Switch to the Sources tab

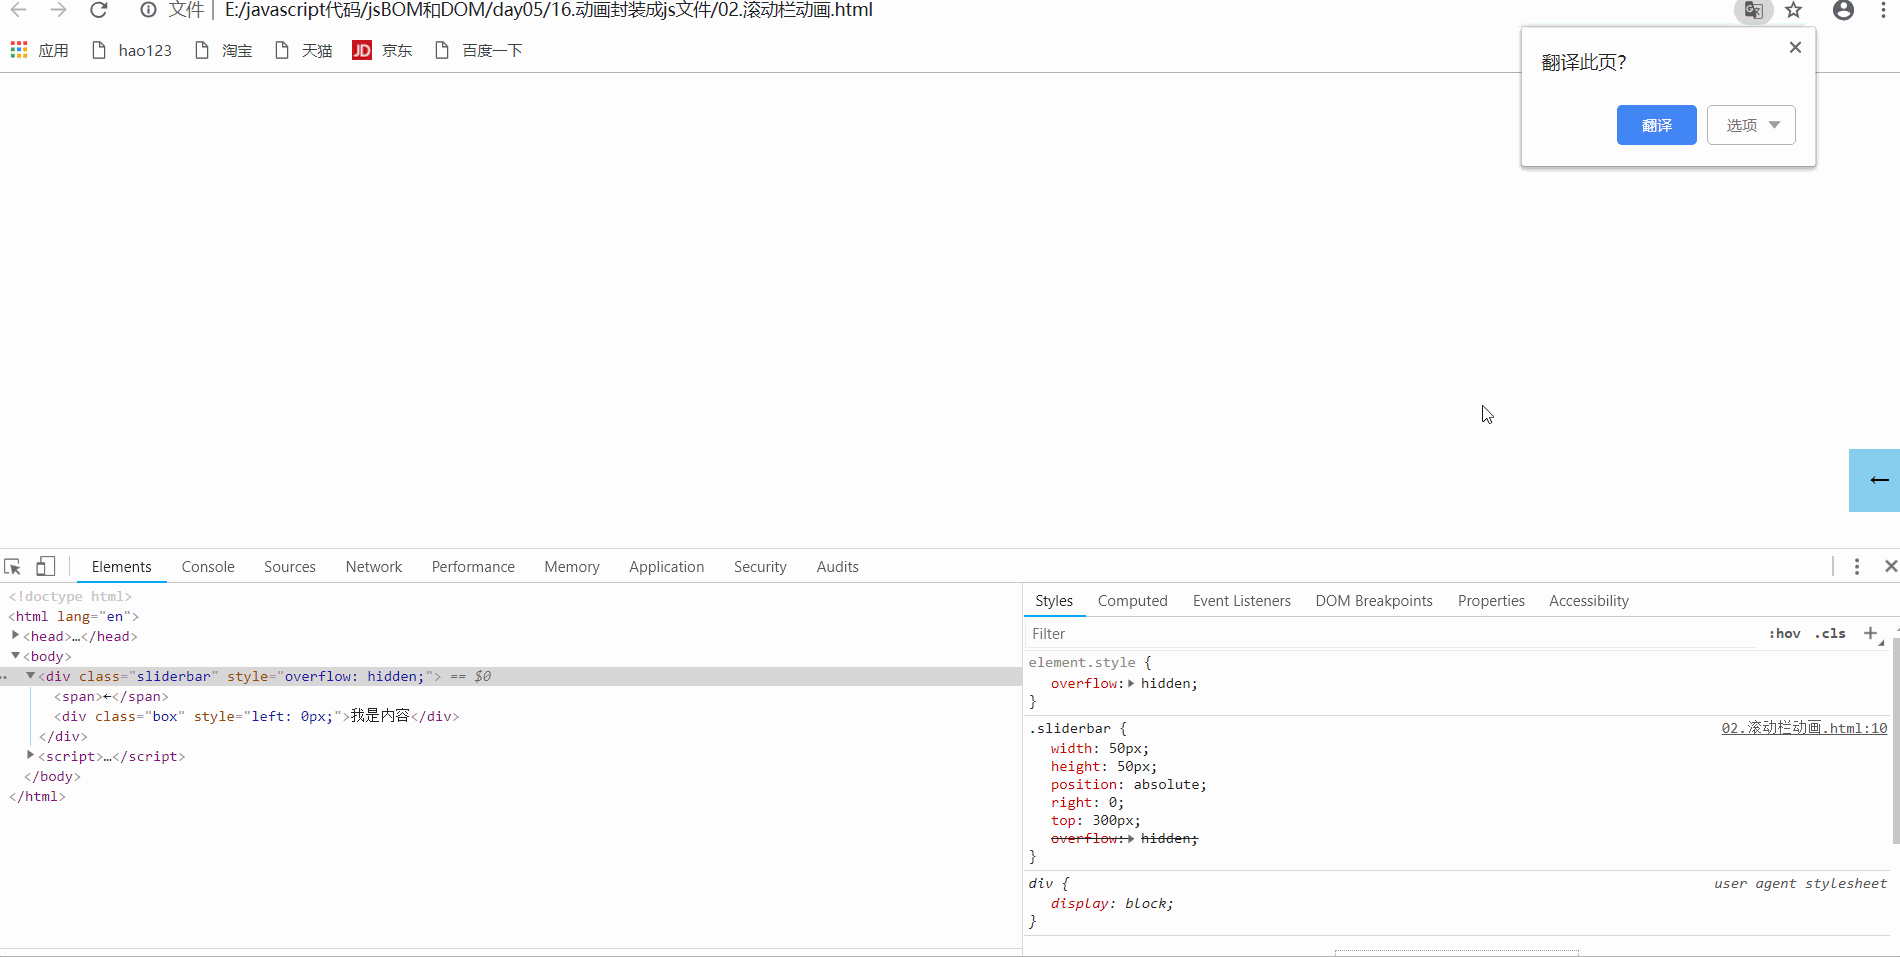point(290,567)
